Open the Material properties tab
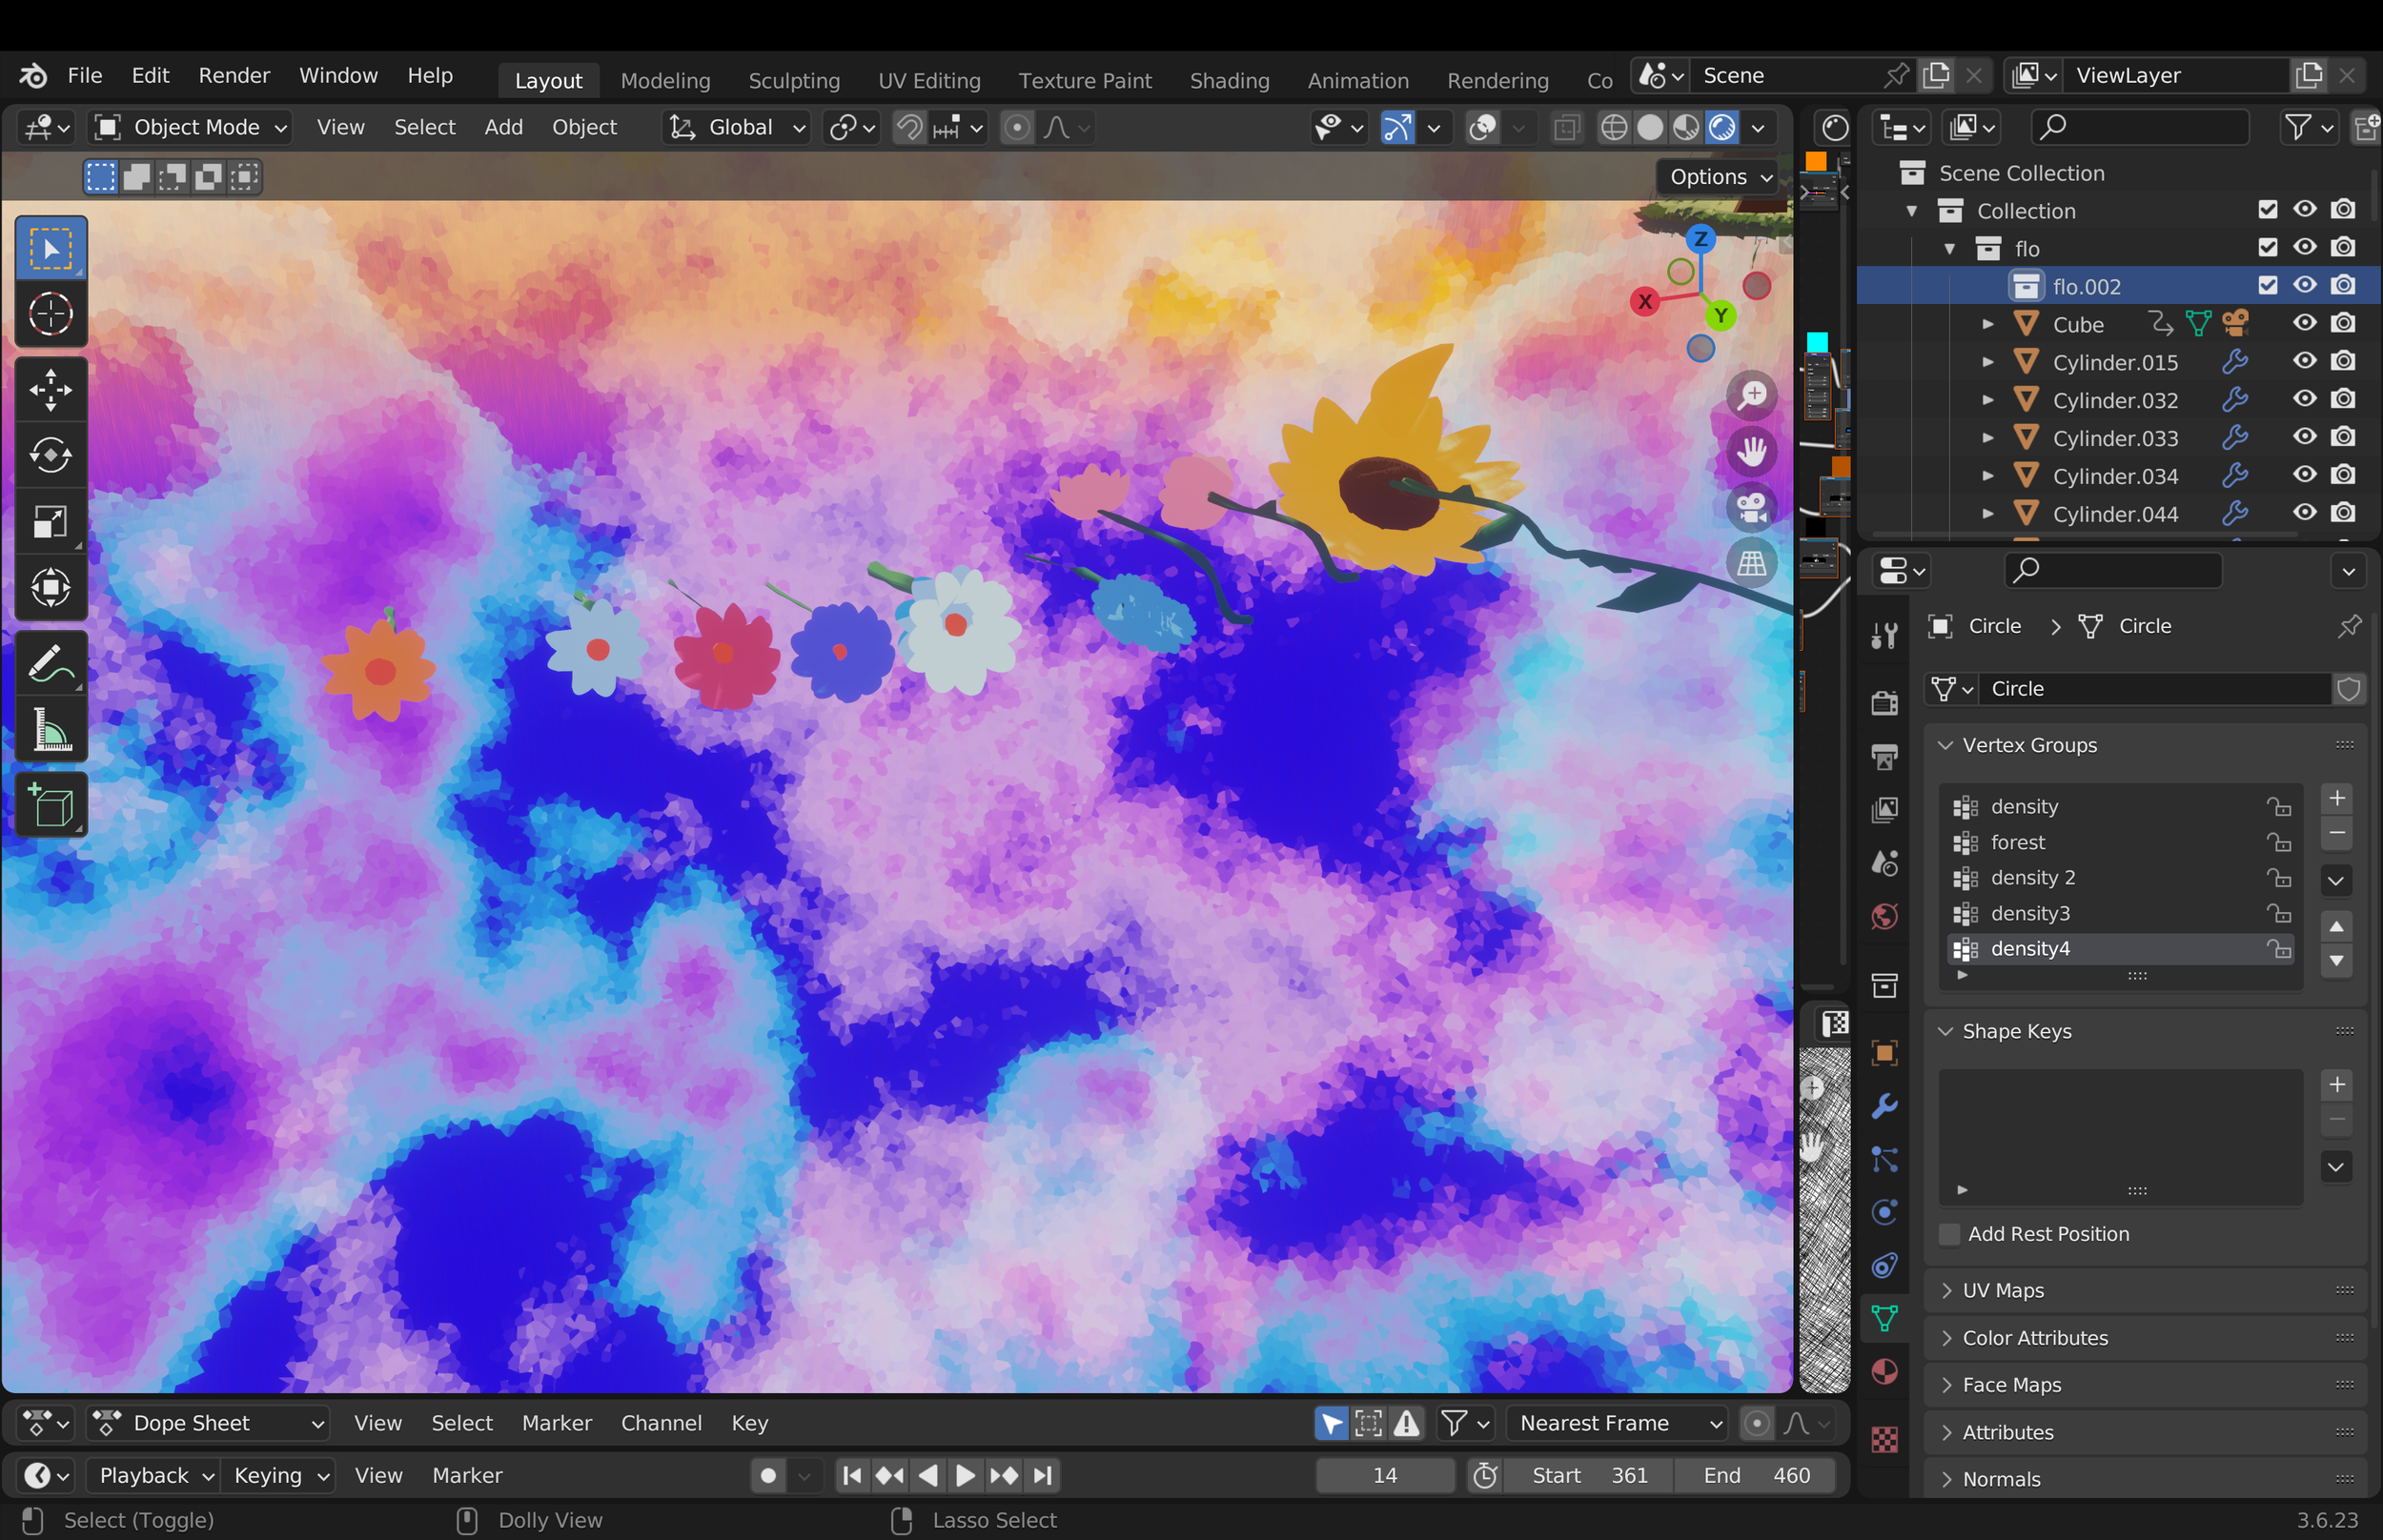Screen dimensions: 2383x1540 coord(1884,1372)
